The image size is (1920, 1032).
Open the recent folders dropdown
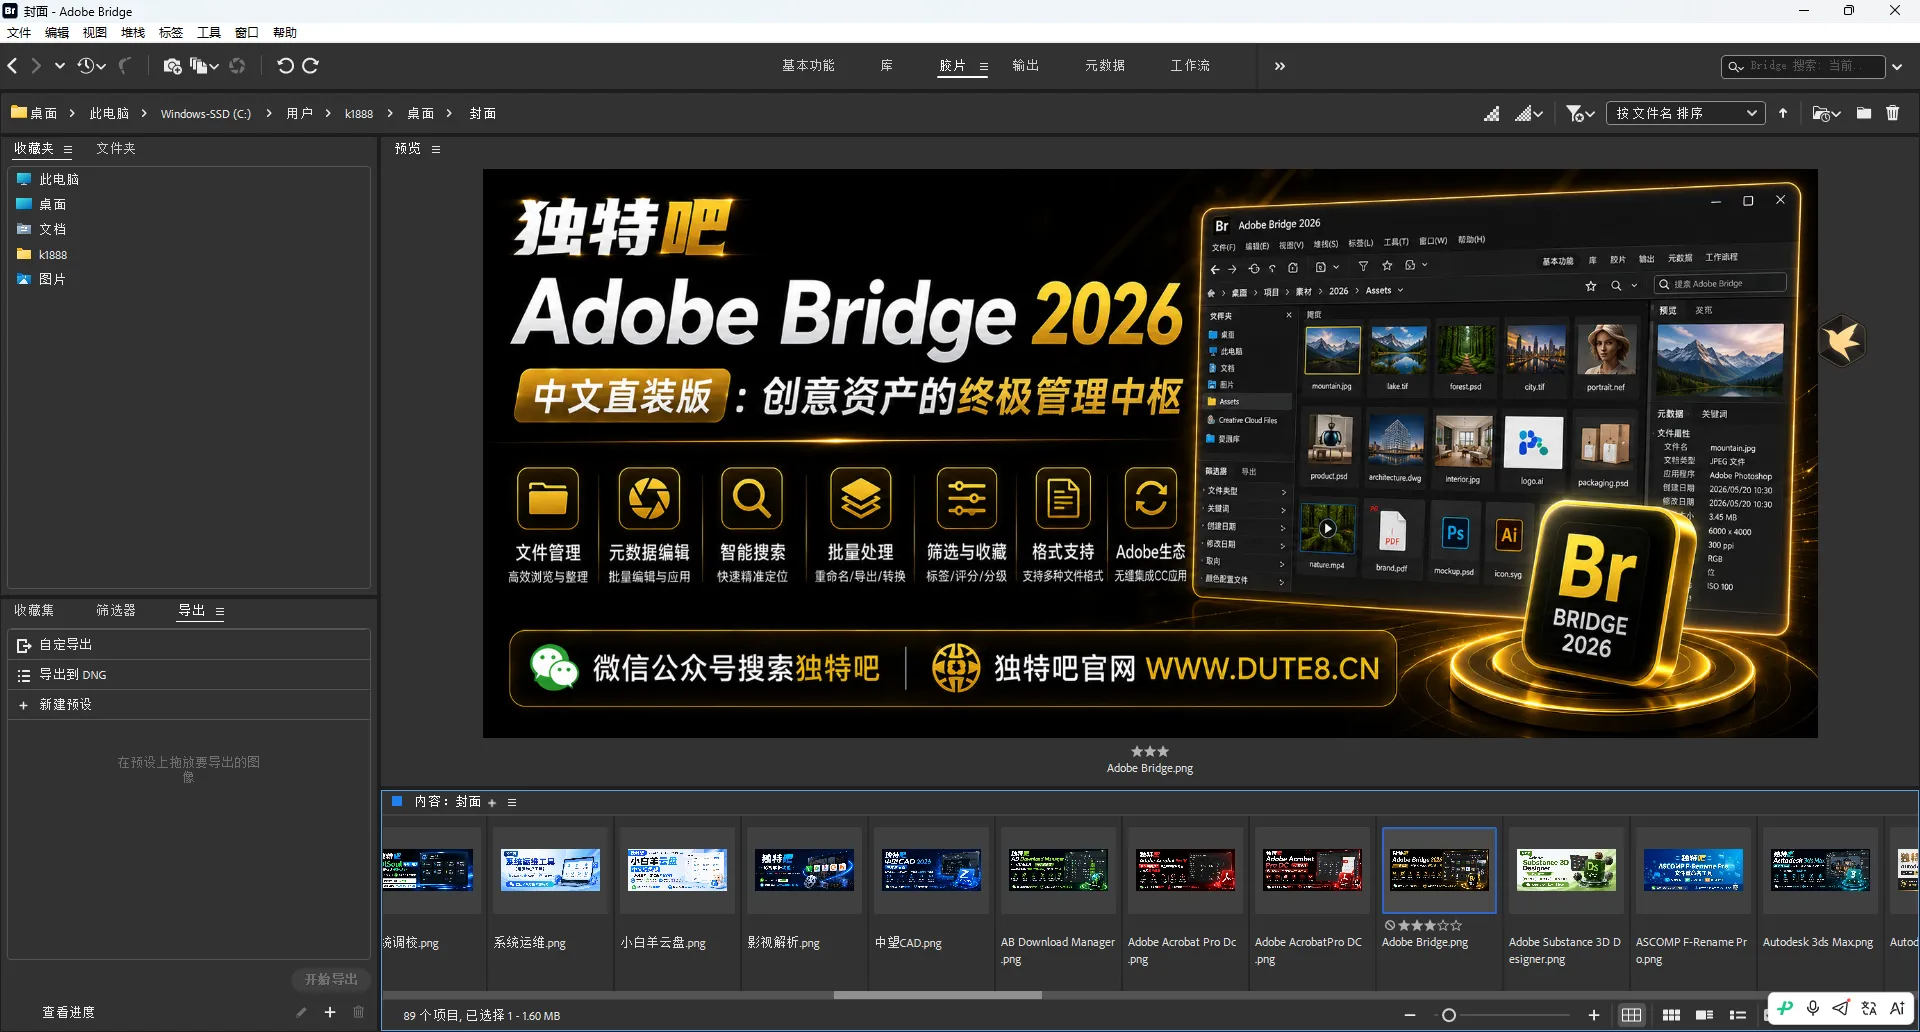[1826, 113]
